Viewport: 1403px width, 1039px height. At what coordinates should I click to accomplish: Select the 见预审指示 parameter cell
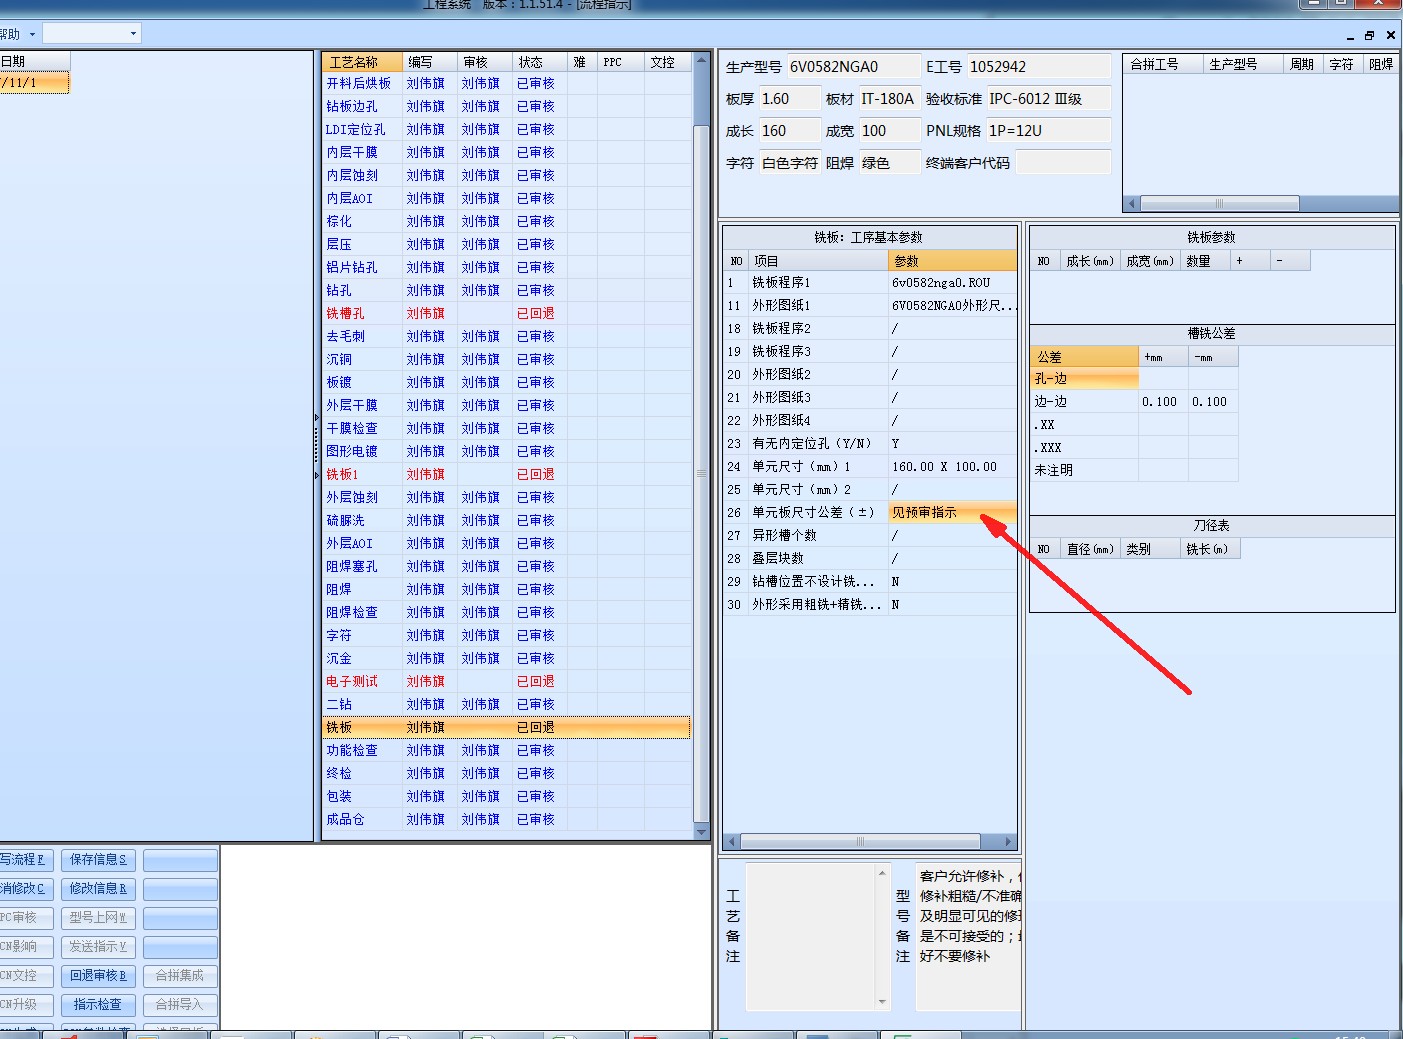coord(952,513)
